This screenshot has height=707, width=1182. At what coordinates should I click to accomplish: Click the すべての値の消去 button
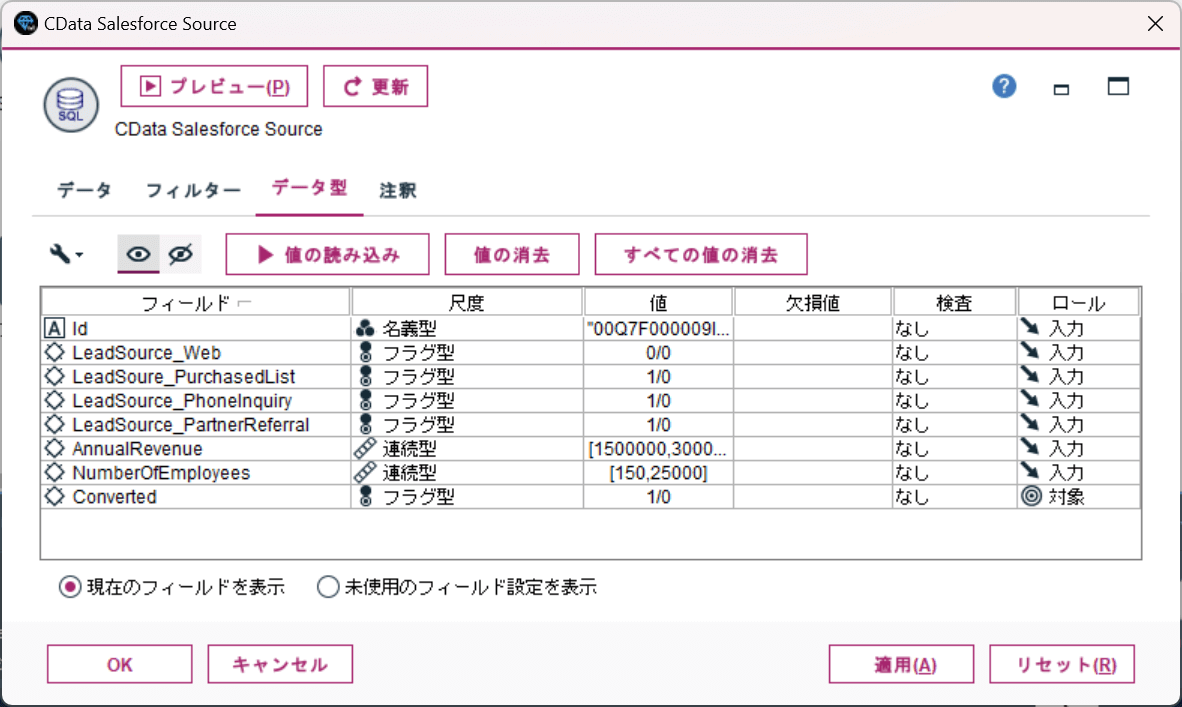(x=701, y=255)
